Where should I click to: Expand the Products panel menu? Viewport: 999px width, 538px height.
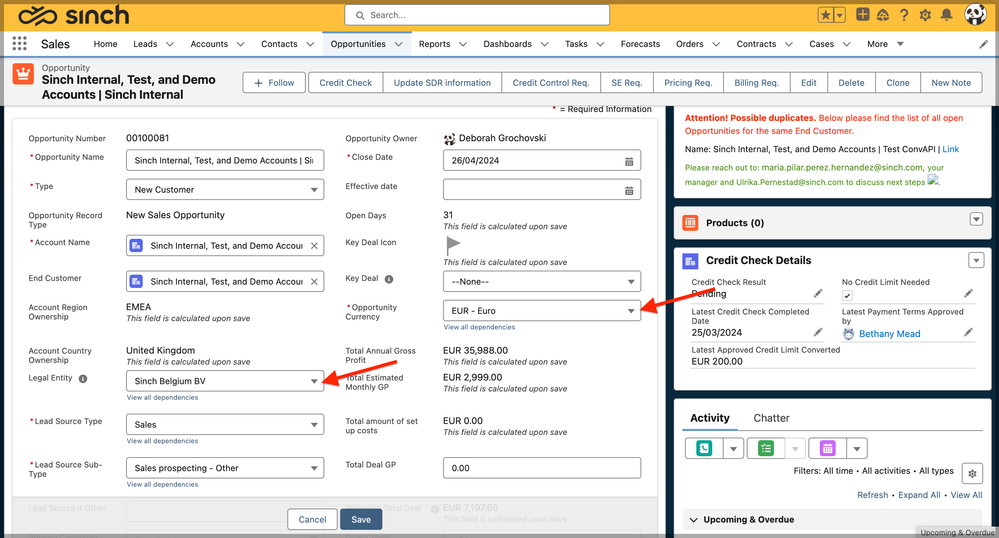(x=976, y=219)
